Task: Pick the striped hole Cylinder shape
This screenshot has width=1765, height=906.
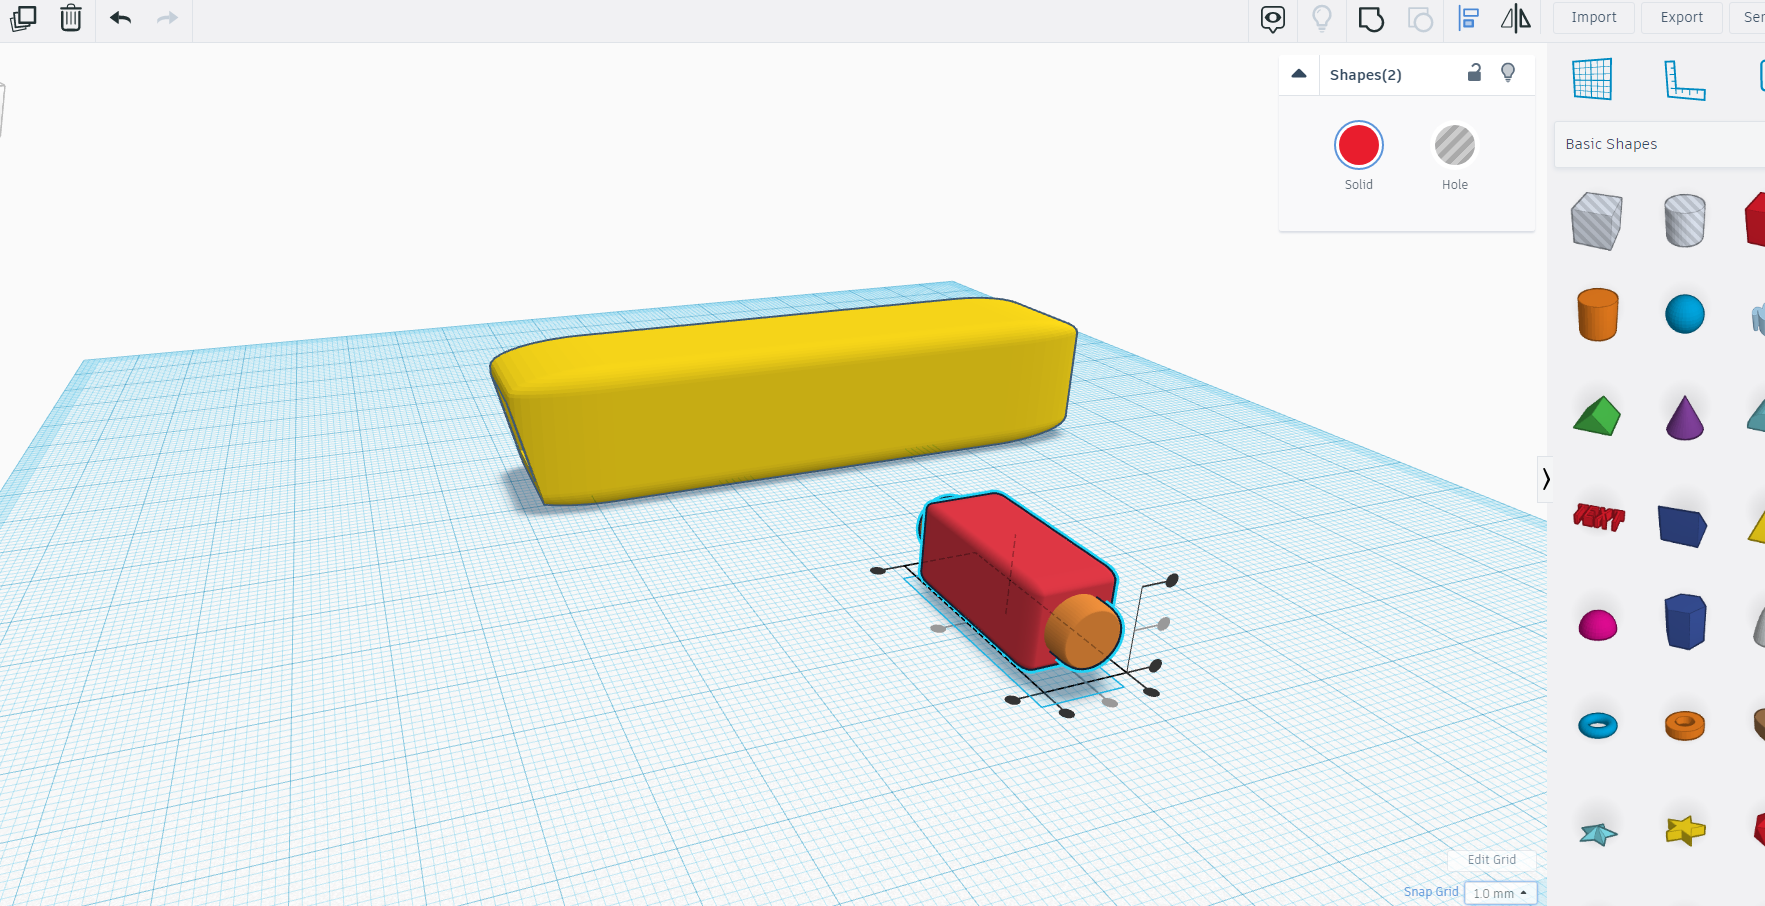Action: [x=1685, y=221]
